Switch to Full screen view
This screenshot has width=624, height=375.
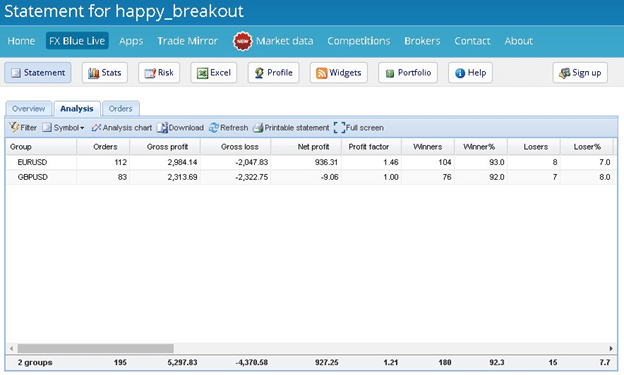359,127
